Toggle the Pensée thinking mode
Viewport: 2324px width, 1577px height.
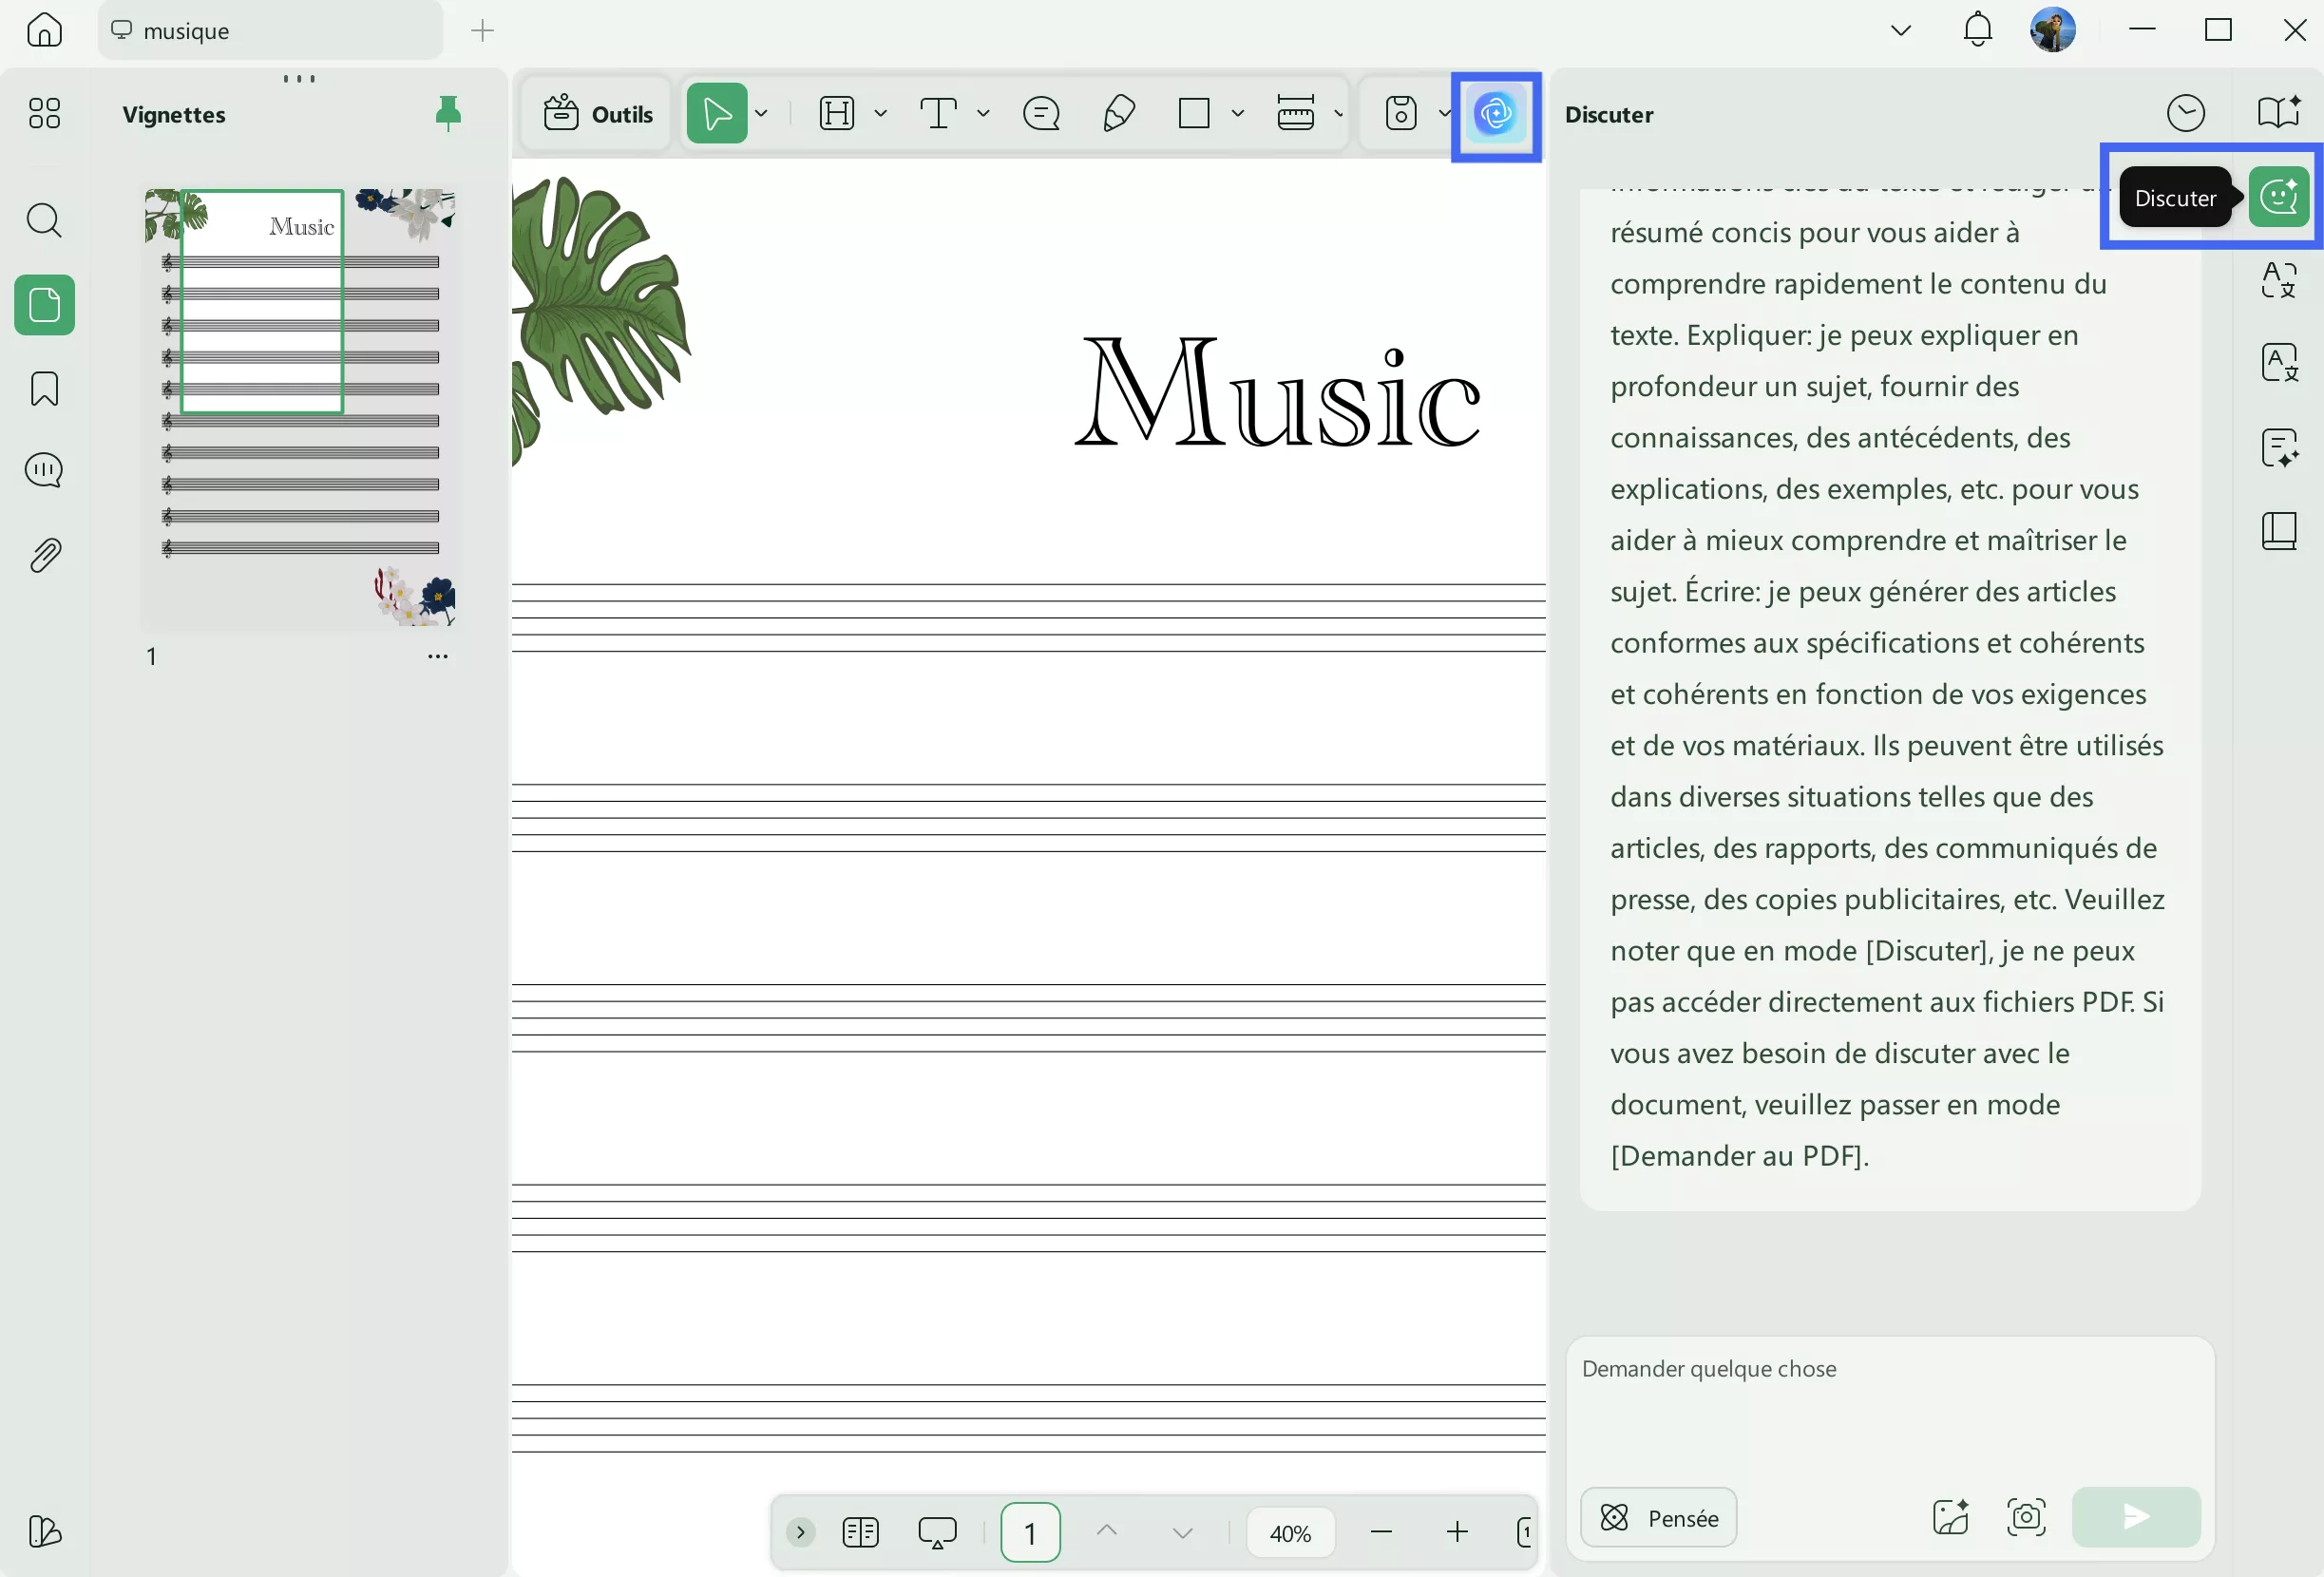[x=1658, y=1517]
